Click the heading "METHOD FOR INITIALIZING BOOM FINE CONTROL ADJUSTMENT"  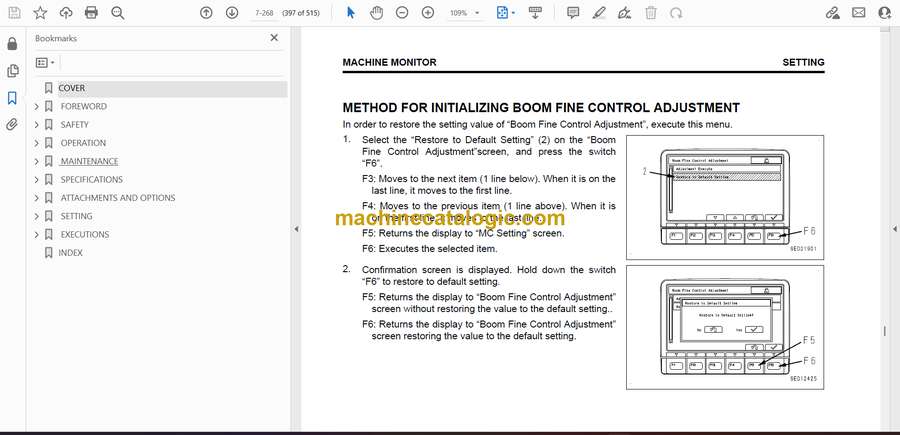[541, 107]
